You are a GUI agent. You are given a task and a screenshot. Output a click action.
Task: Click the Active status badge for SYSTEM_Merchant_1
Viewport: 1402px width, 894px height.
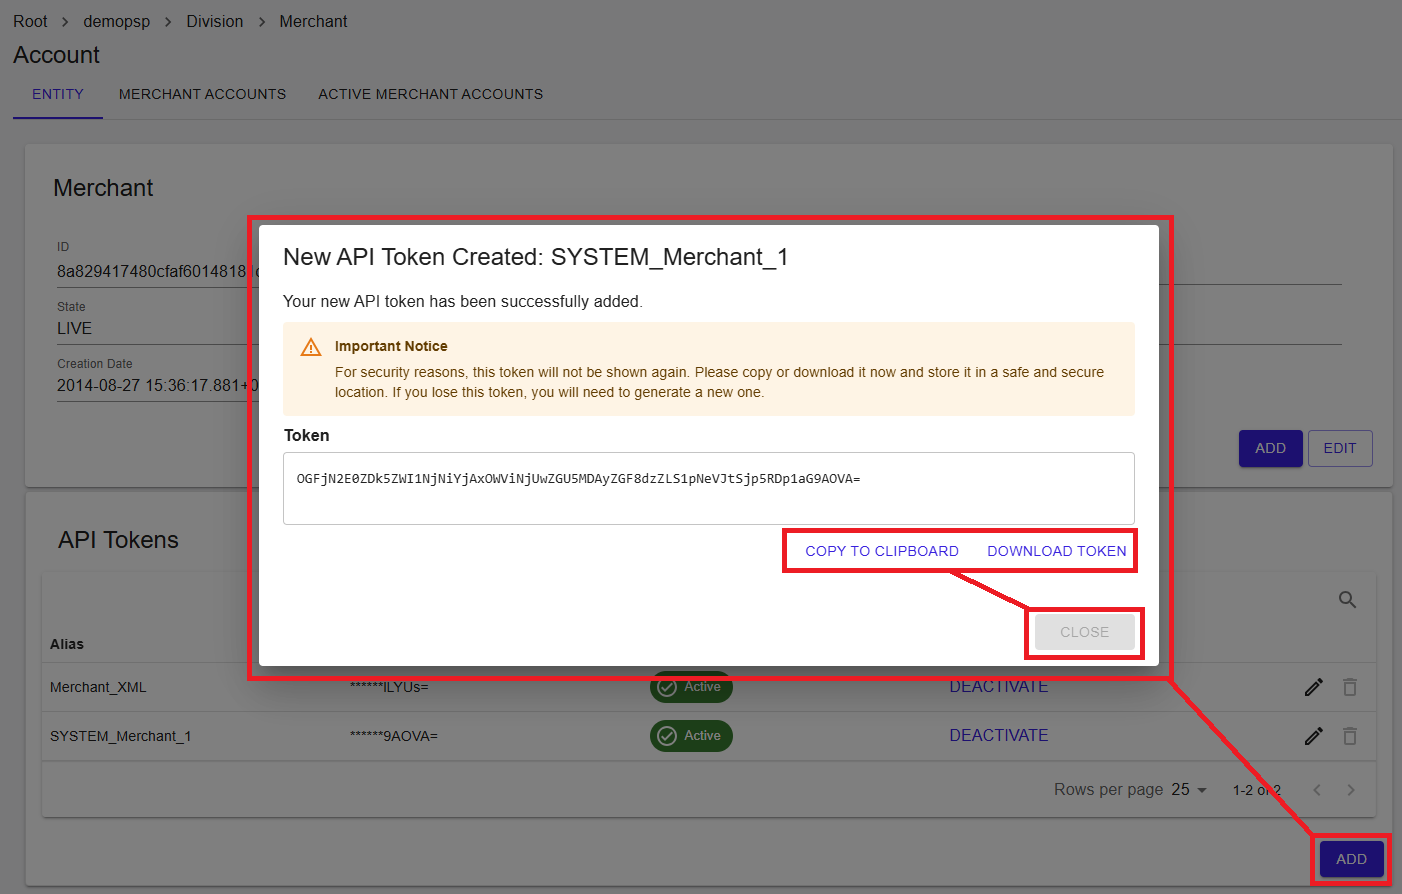(x=691, y=736)
